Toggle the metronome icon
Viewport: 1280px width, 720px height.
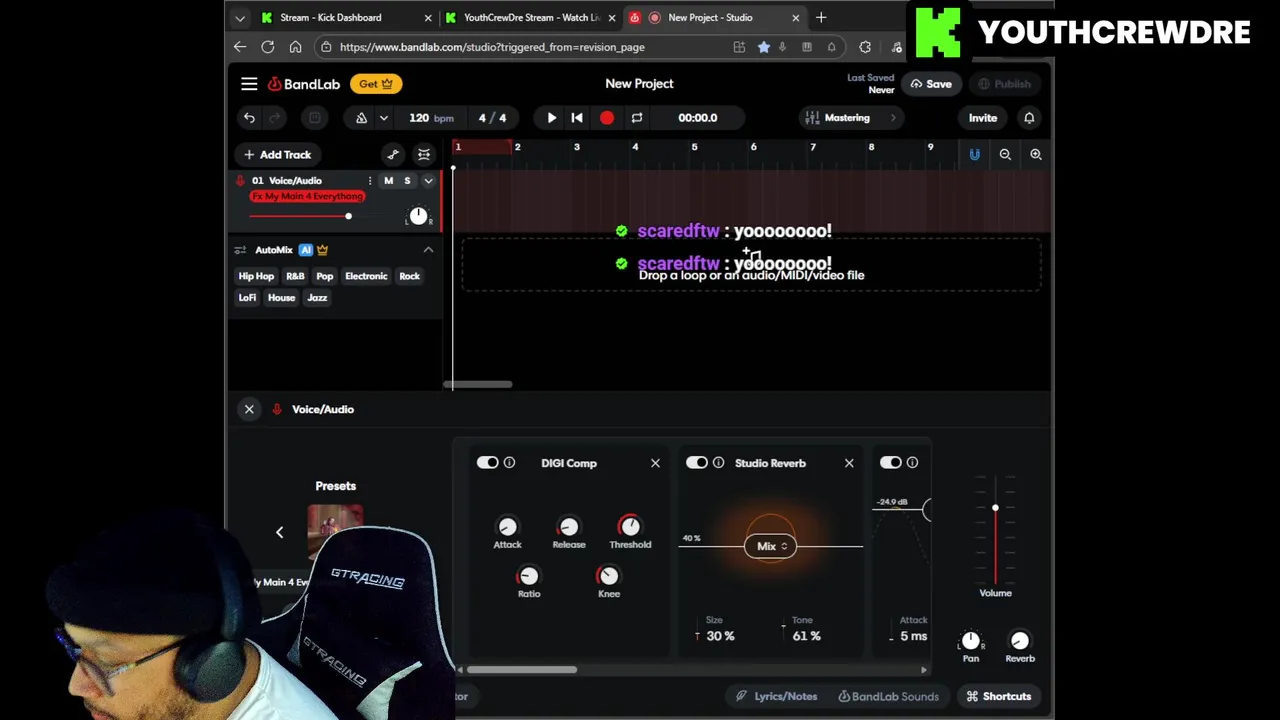click(x=361, y=118)
